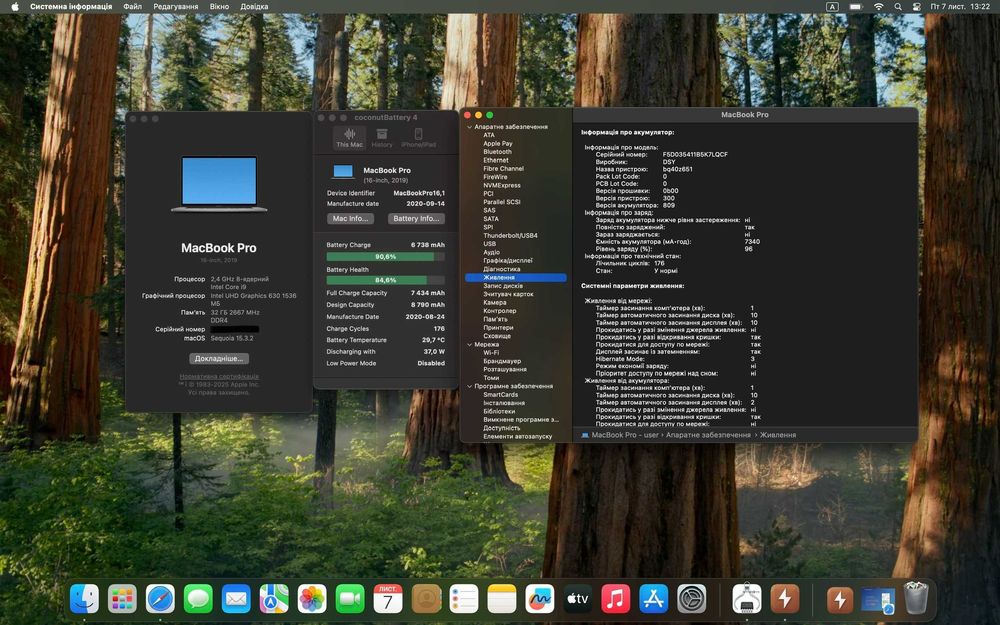Open Photos from the Dock
Screen dimensions: 1000x625
tap(312, 599)
